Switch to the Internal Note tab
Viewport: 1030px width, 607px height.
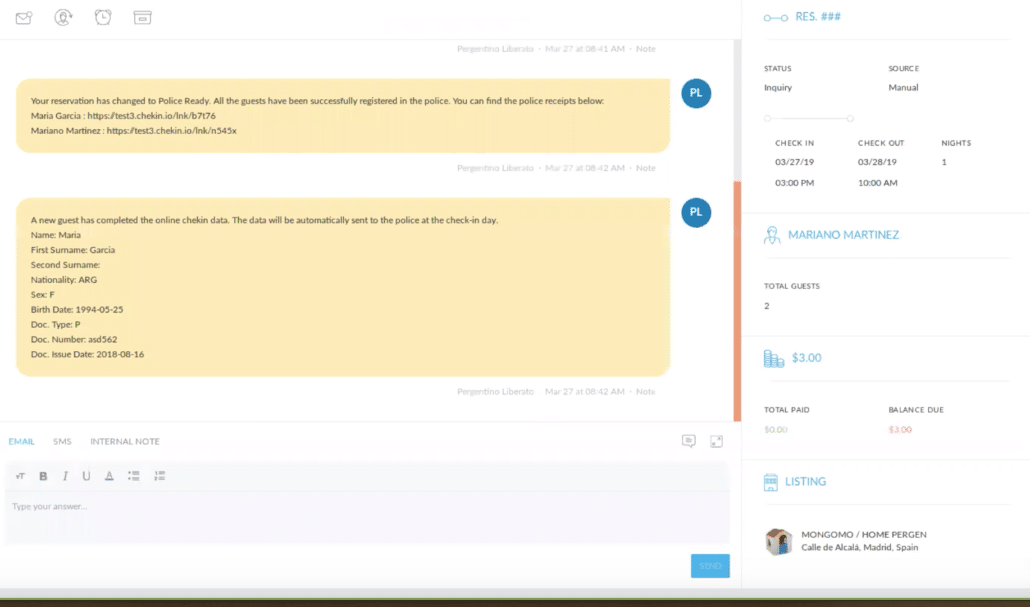124,441
